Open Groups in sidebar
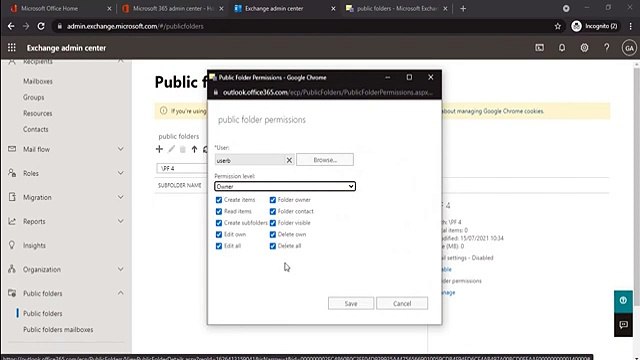The image size is (640, 360). (33, 97)
